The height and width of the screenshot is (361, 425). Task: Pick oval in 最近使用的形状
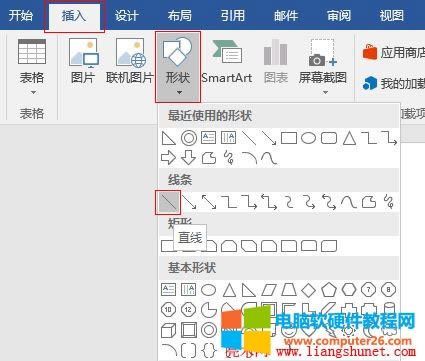(309, 138)
